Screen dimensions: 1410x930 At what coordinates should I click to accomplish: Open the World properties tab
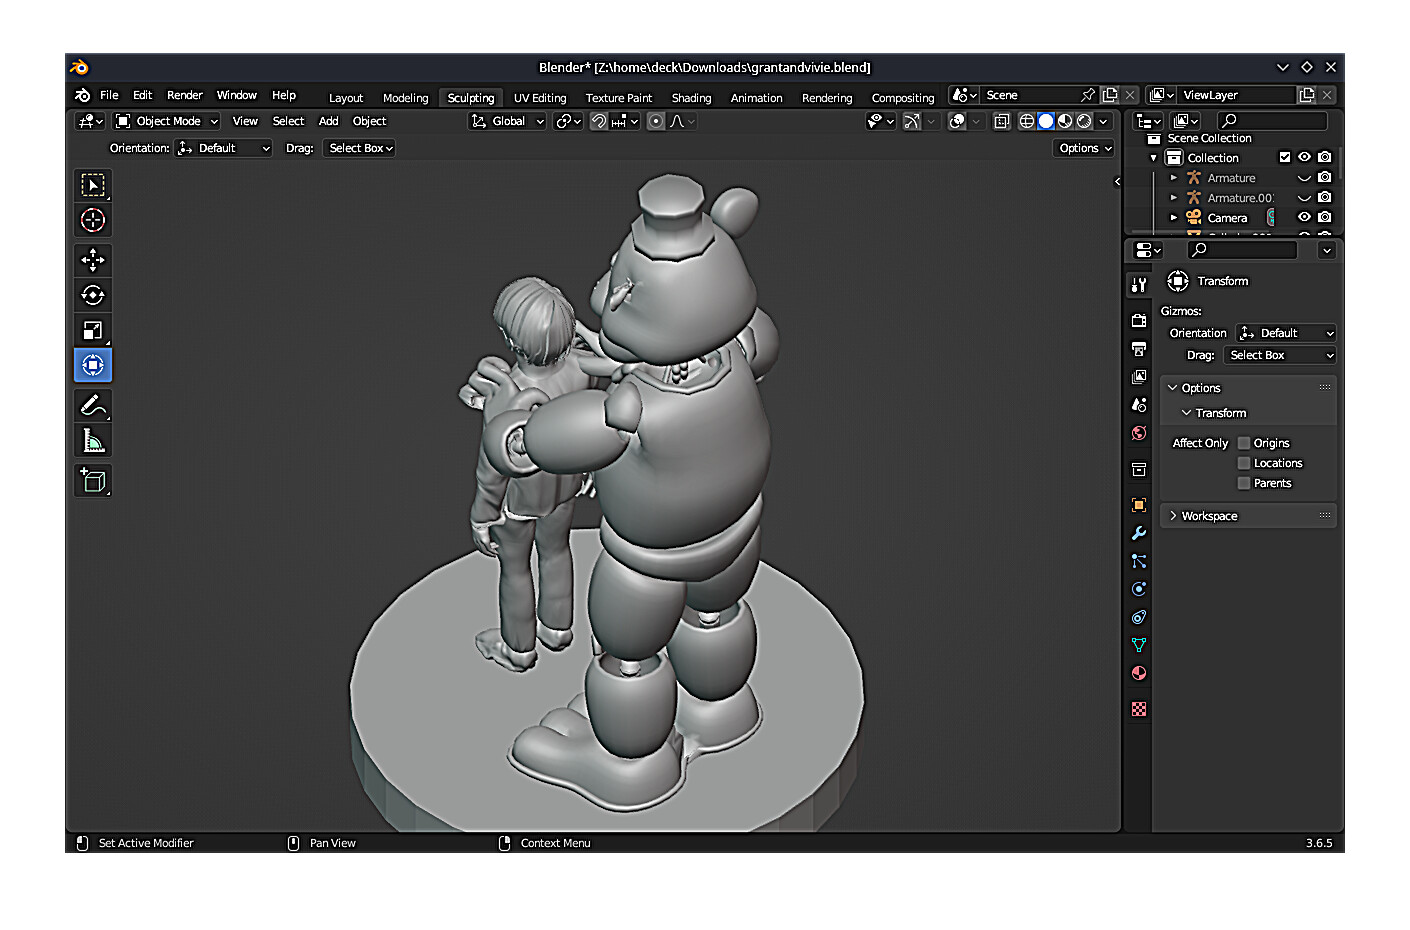1138,433
